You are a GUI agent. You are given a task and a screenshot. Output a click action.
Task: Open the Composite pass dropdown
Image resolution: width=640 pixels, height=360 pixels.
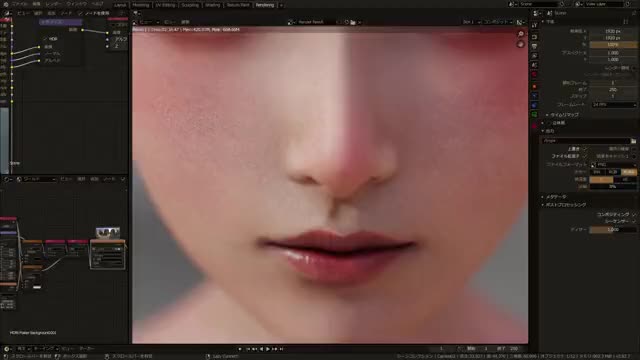pyautogui.click(x=497, y=22)
